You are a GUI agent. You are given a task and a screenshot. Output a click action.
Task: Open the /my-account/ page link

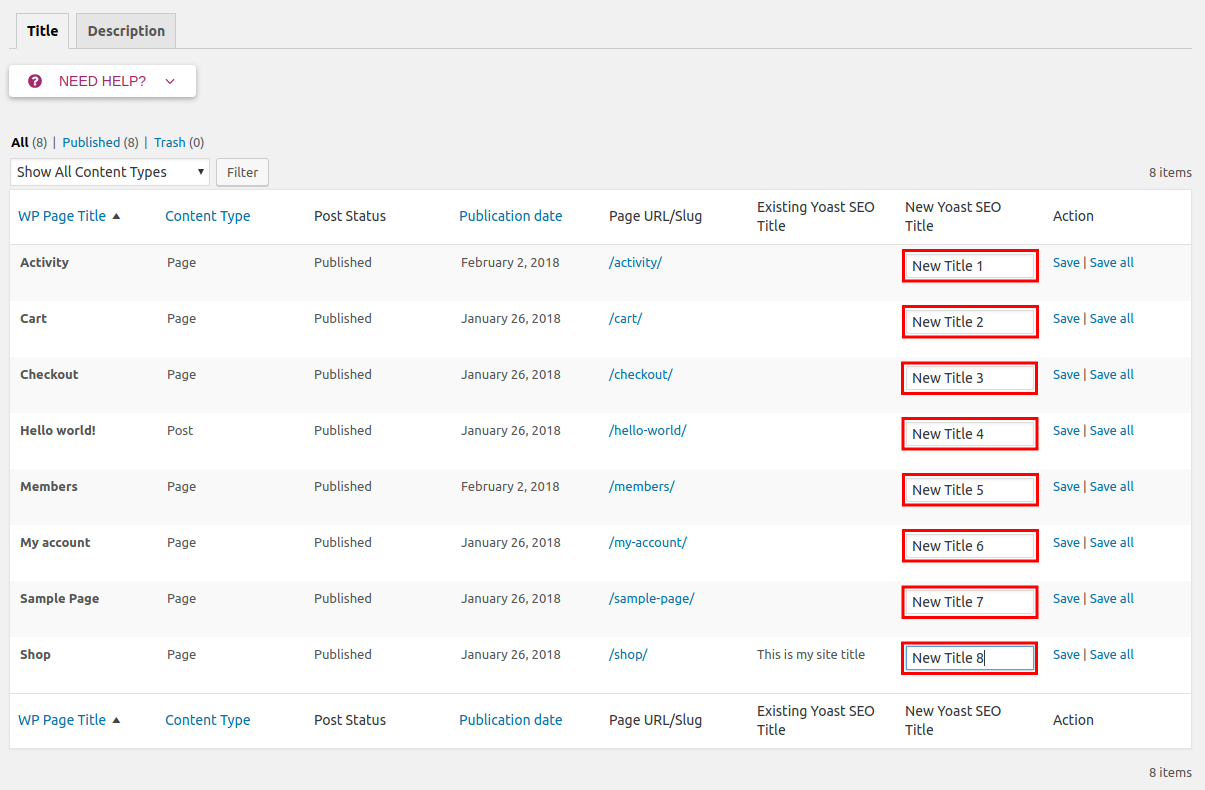tap(647, 543)
